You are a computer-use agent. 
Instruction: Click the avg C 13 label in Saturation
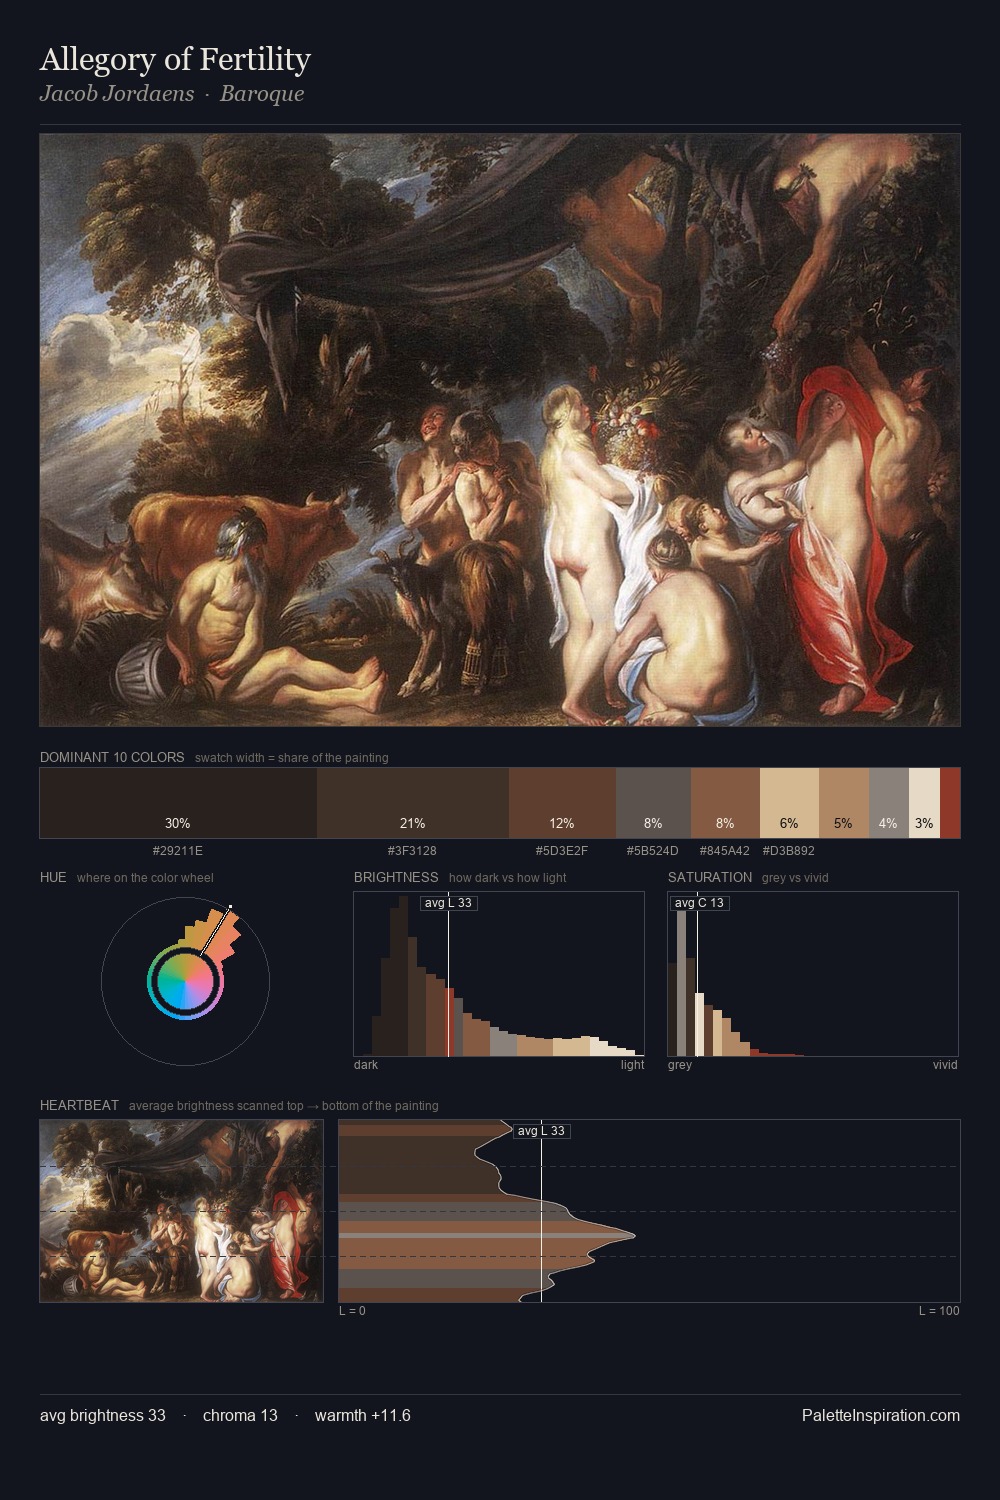699,903
